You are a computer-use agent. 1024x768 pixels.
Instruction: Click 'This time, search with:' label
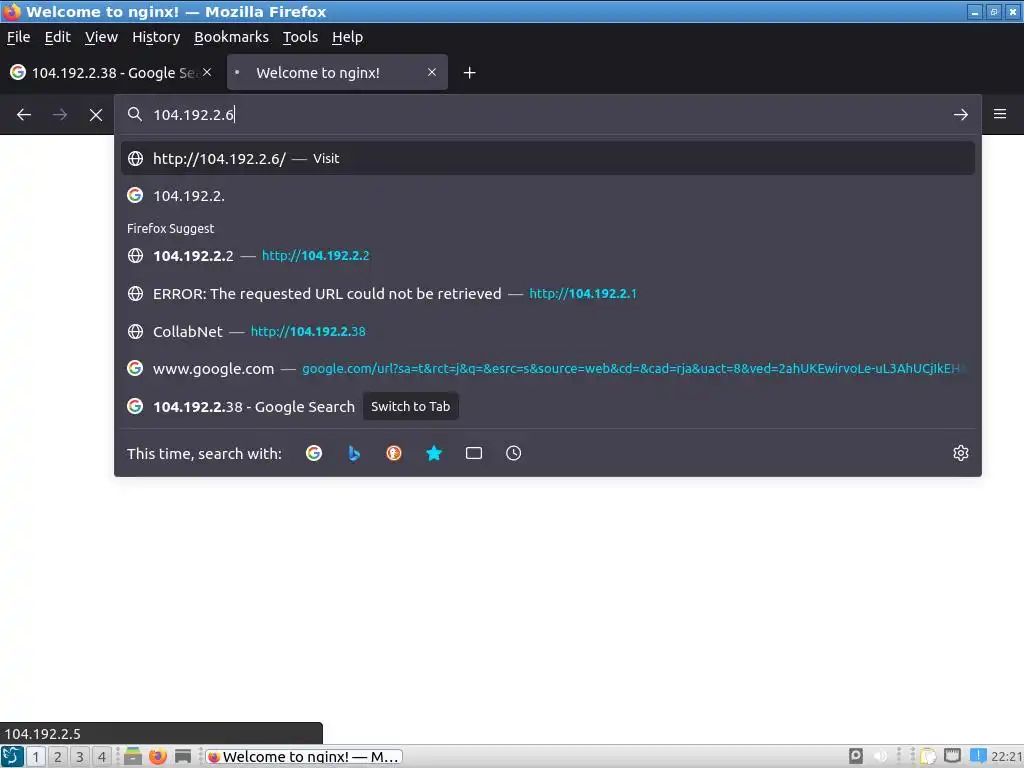click(204, 454)
